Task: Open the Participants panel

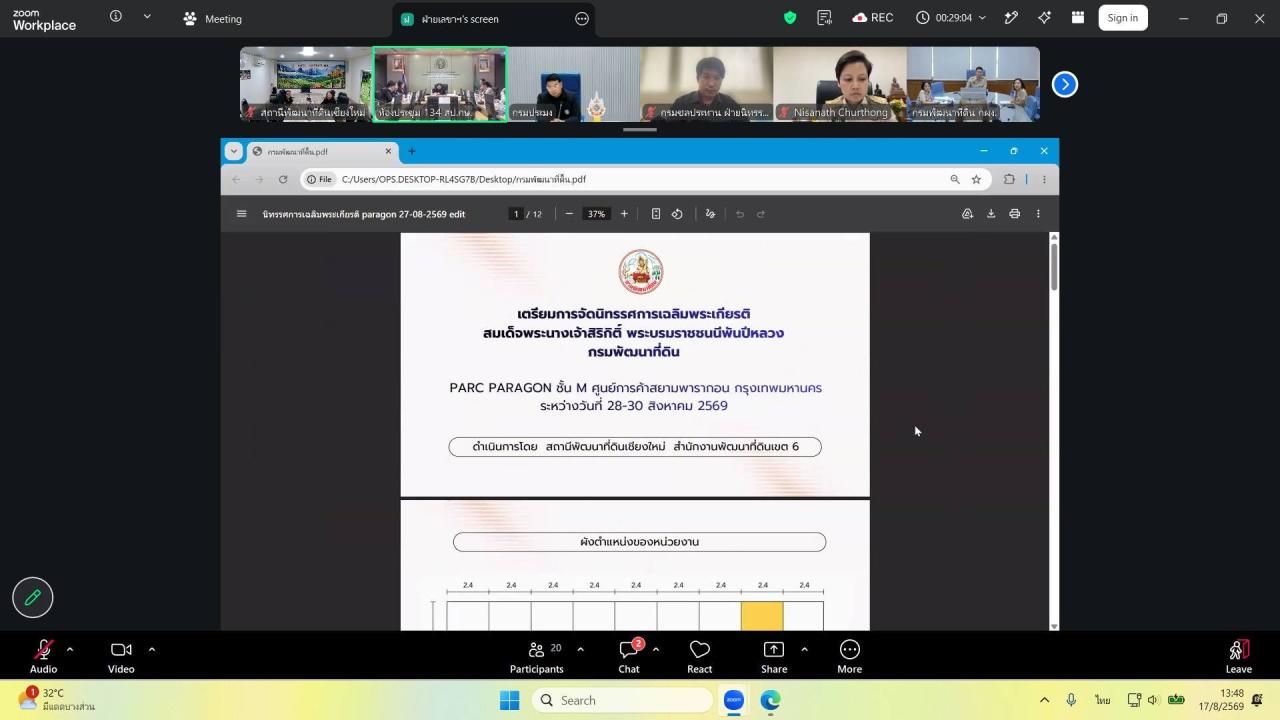Action: point(537,656)
